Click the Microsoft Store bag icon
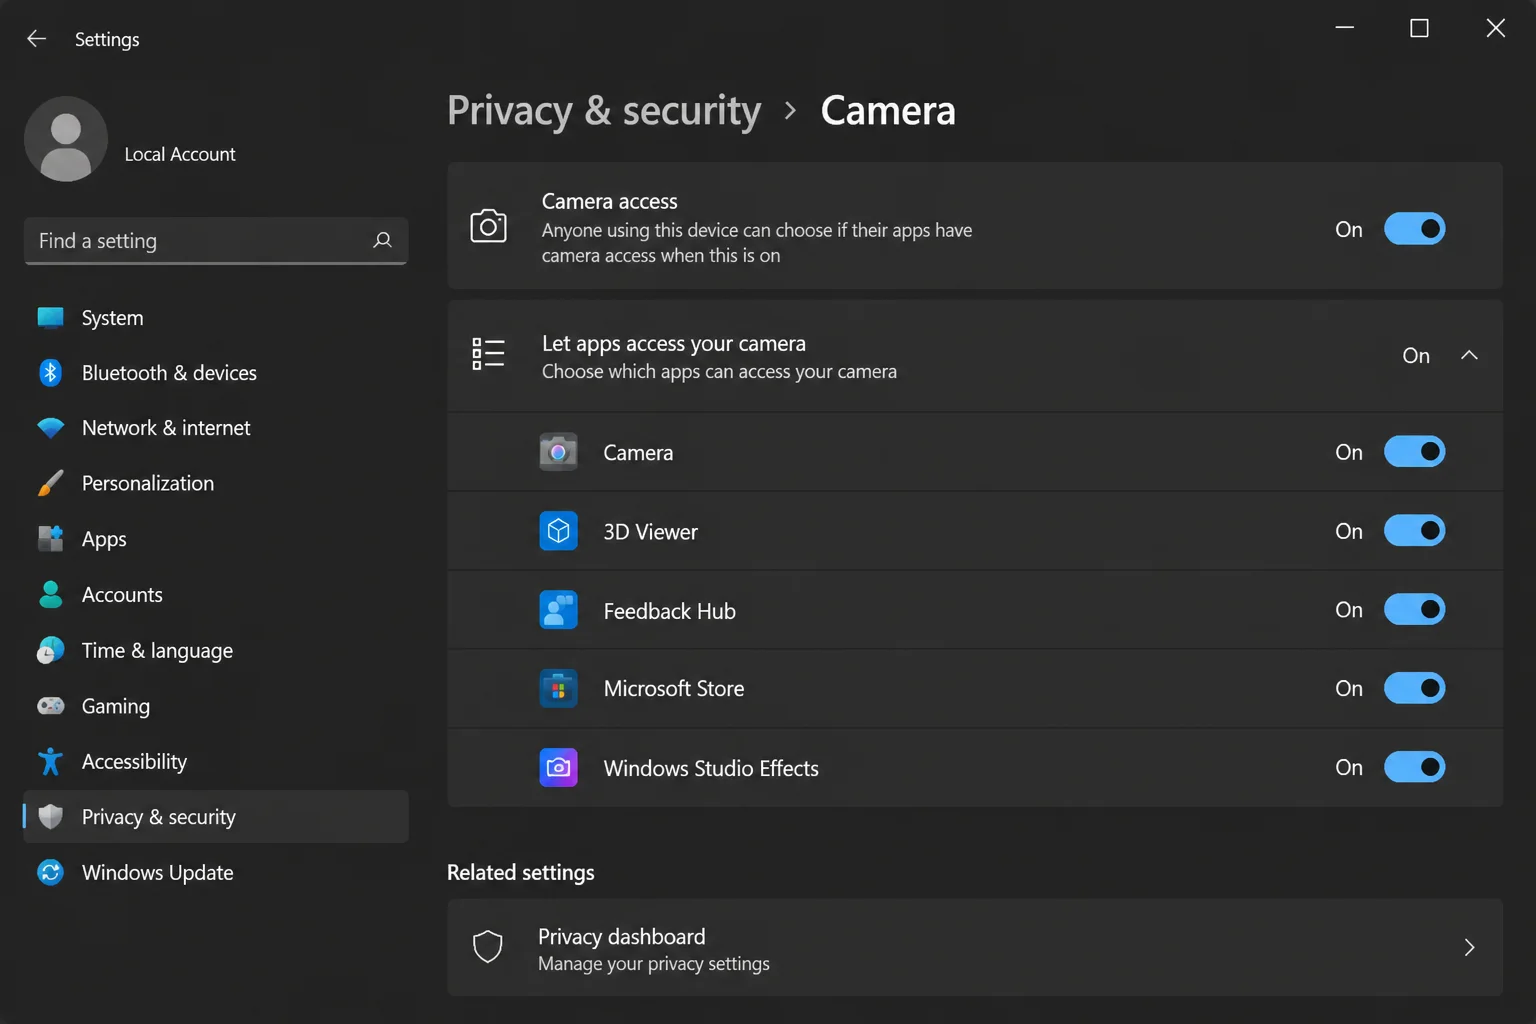 [559, 689]
